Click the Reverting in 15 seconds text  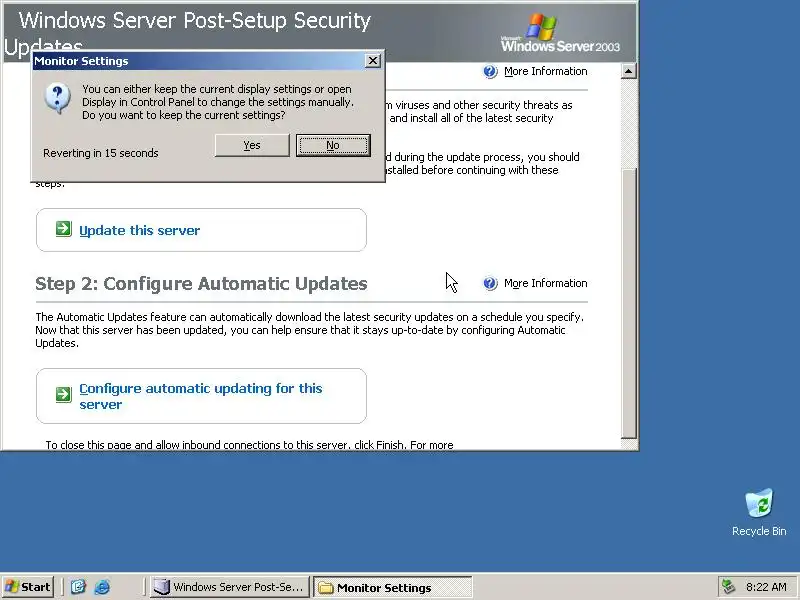point(101,153)
